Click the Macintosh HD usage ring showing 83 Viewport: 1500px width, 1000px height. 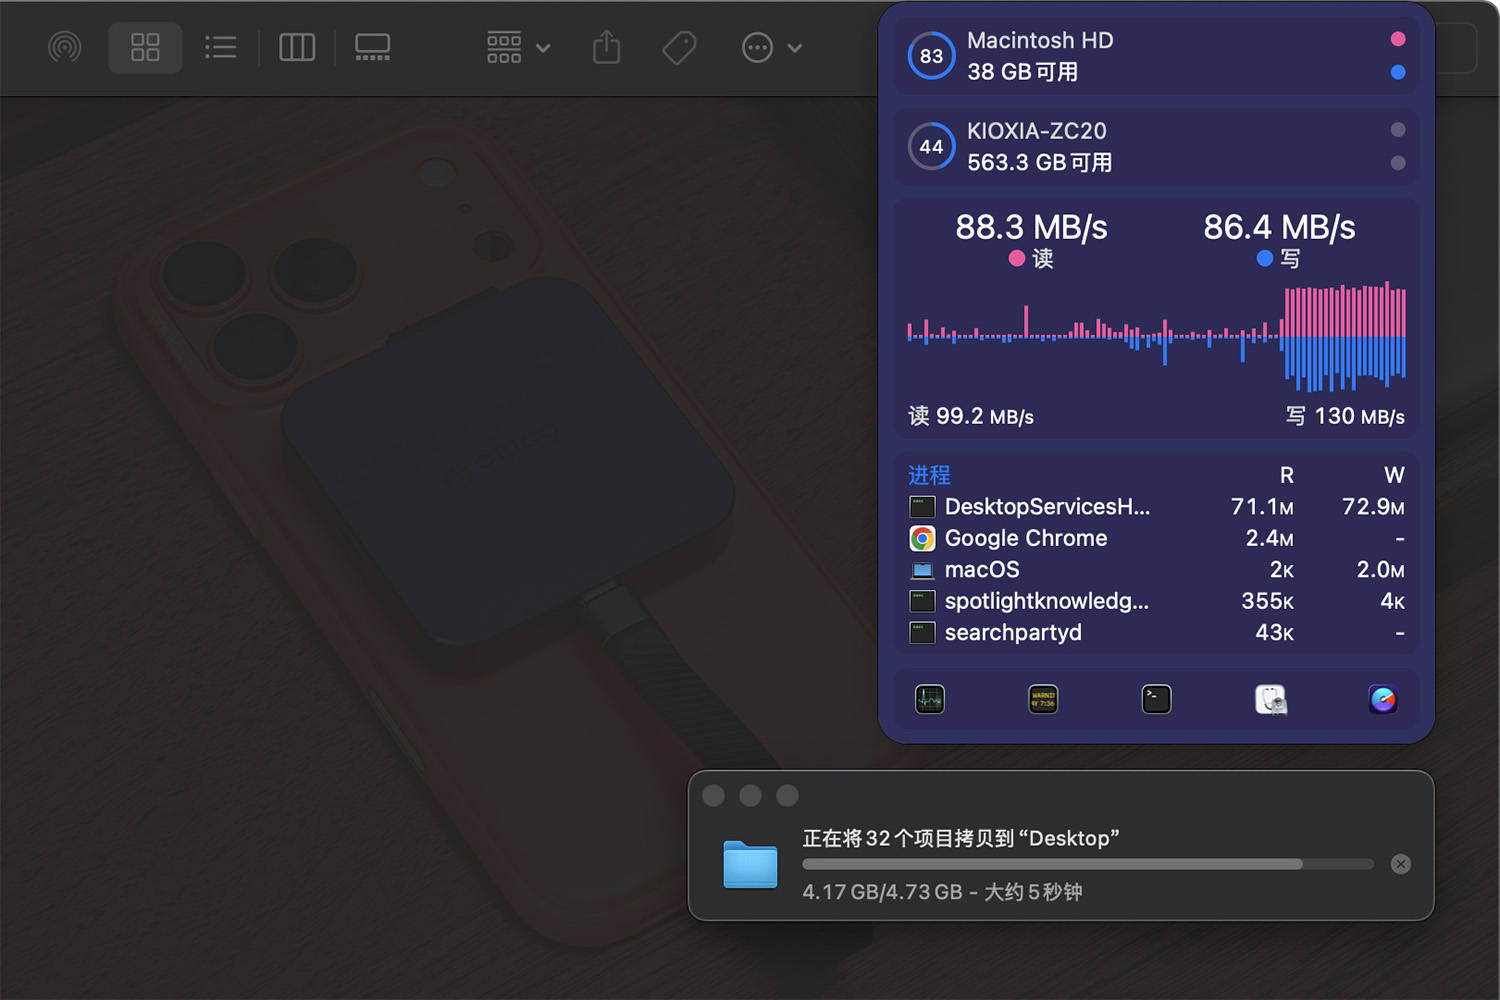click(931, 56)
